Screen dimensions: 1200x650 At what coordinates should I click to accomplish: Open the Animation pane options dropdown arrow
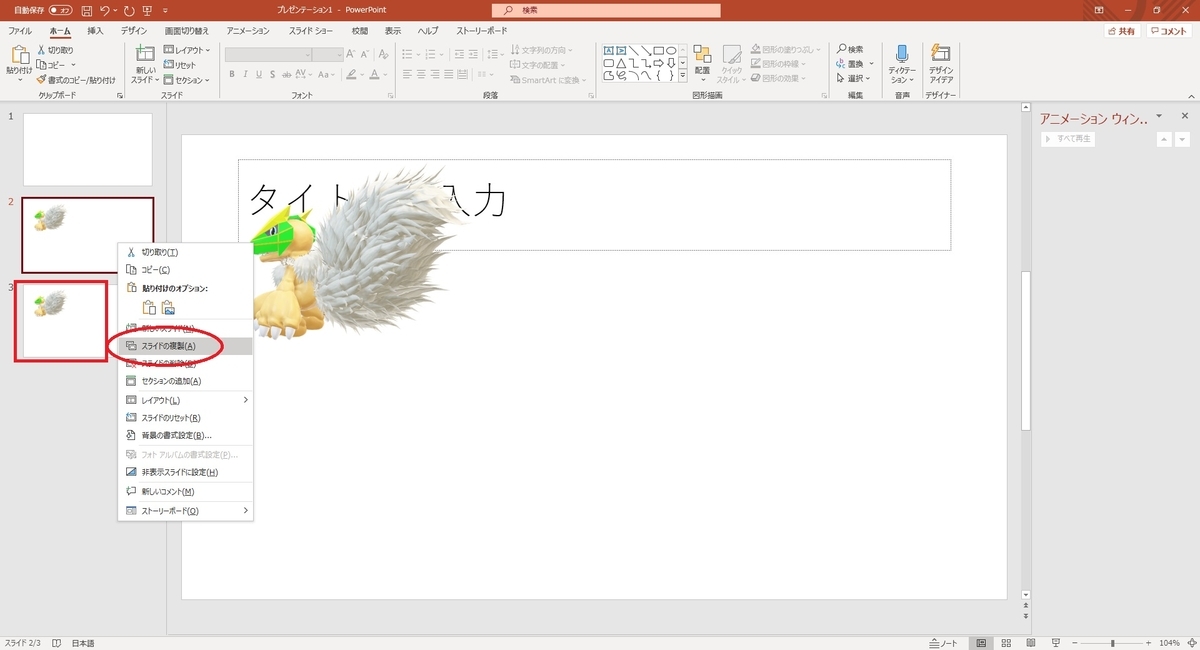click(x=1159, y=117)
